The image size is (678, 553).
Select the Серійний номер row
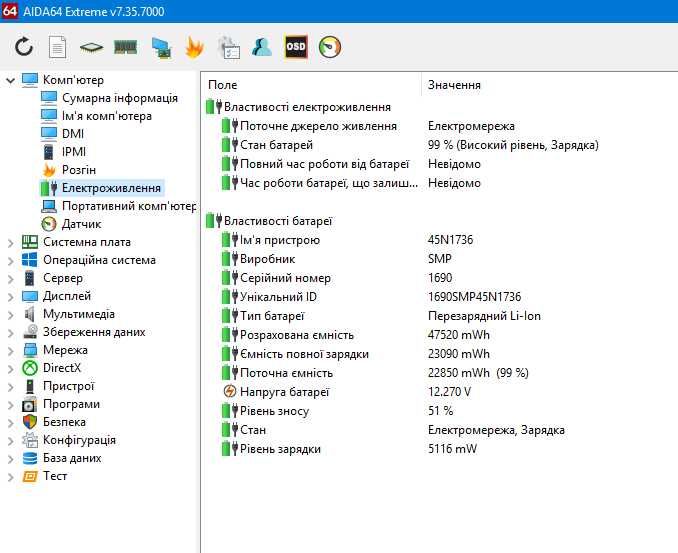click(277, 278)
